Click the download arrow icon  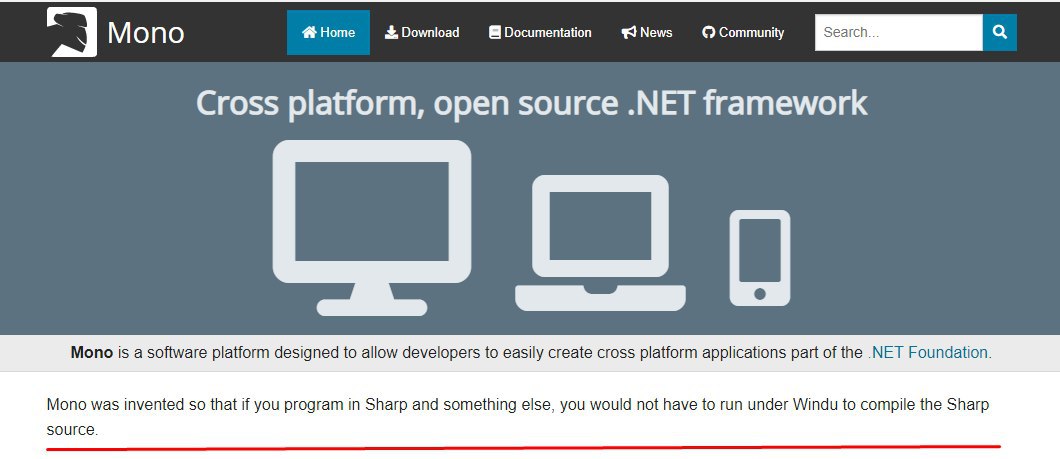(x=391, y=33)
